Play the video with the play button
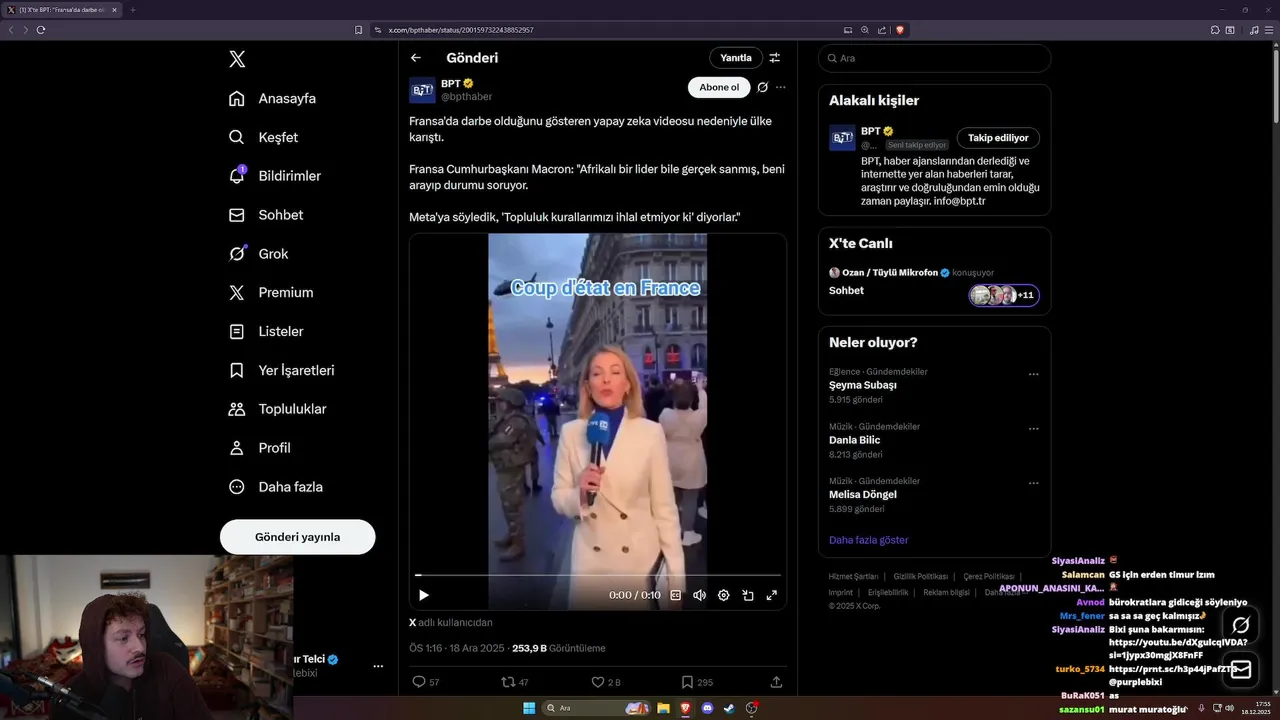The width and height of the screenshot is (1280, 720). (x=424, y=595)
